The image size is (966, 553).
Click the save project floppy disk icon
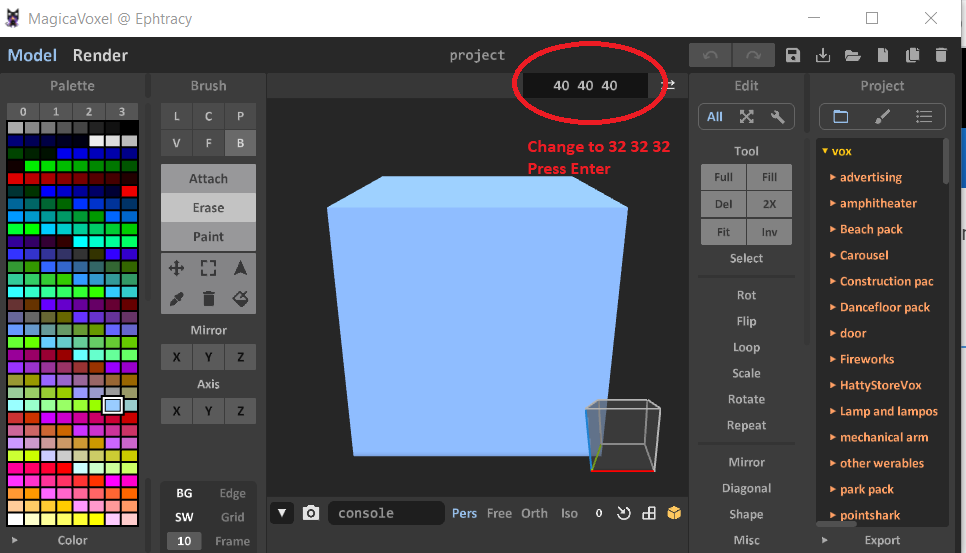793,56
